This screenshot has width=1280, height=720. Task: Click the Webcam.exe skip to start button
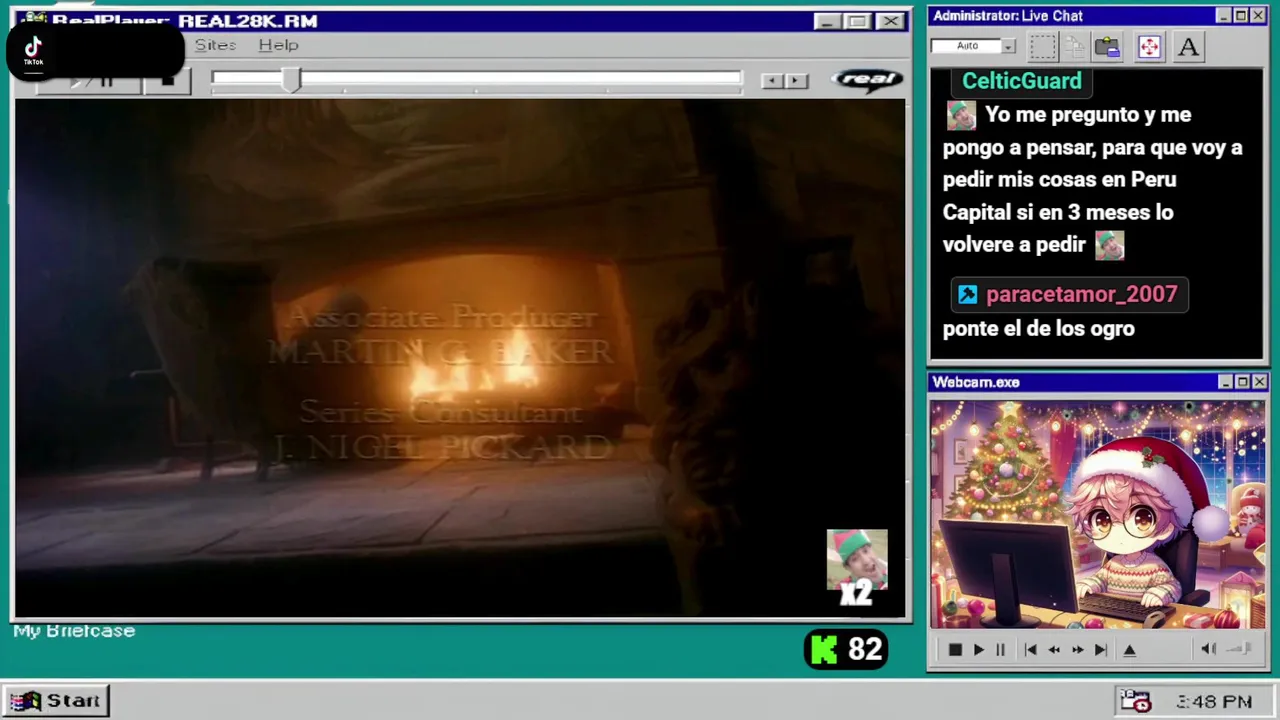(x=1030, y=650)
